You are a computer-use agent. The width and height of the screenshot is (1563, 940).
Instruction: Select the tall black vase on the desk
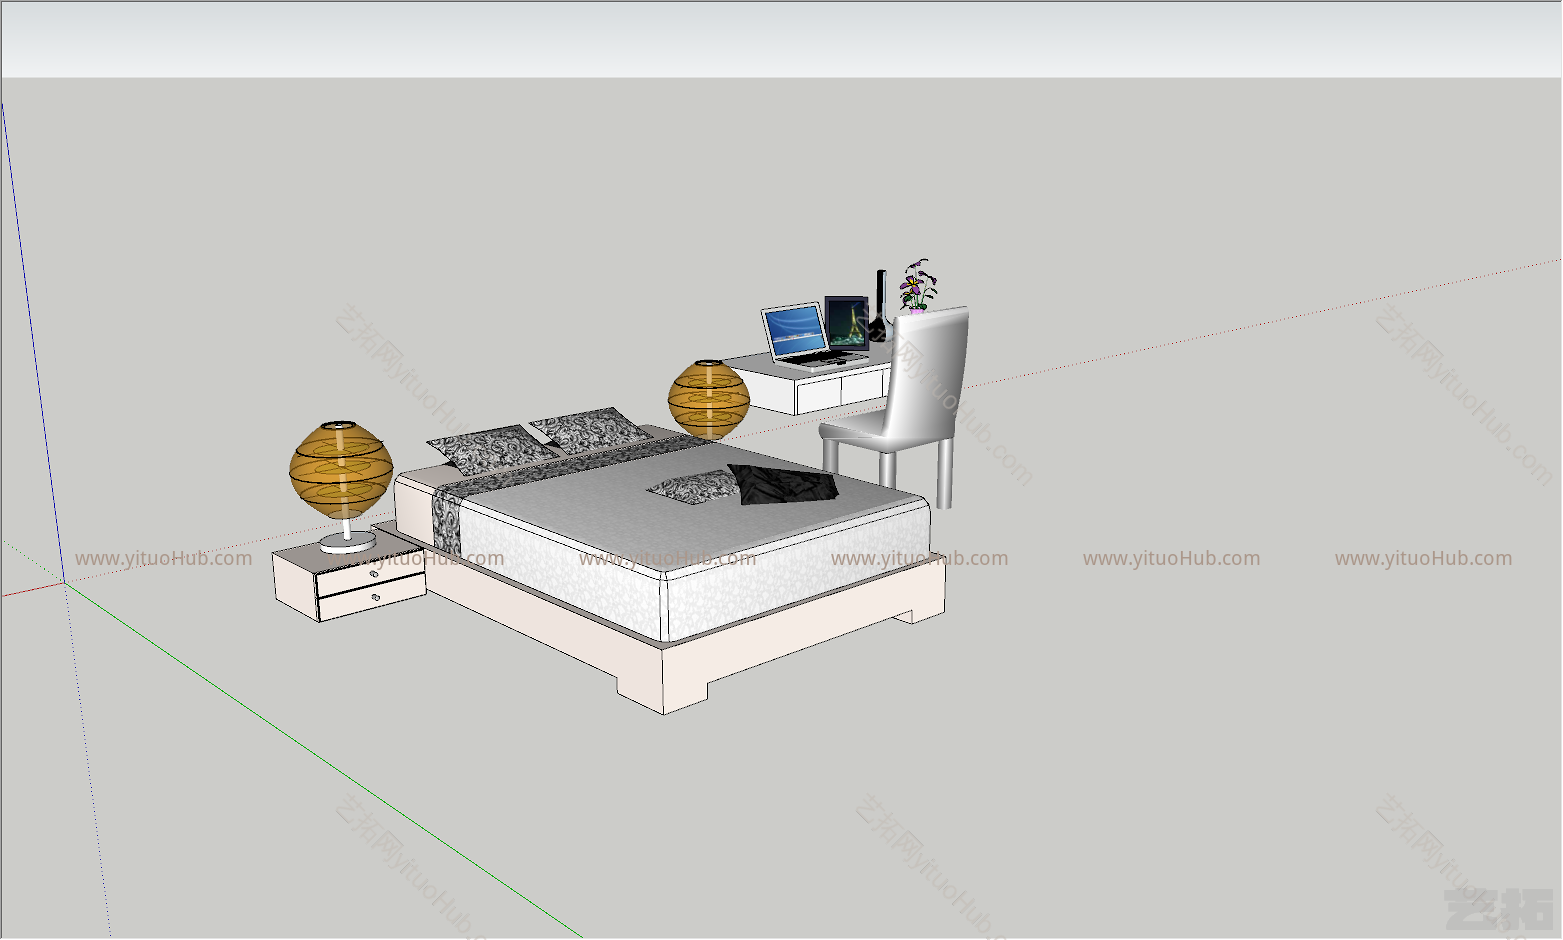(879, 306)
